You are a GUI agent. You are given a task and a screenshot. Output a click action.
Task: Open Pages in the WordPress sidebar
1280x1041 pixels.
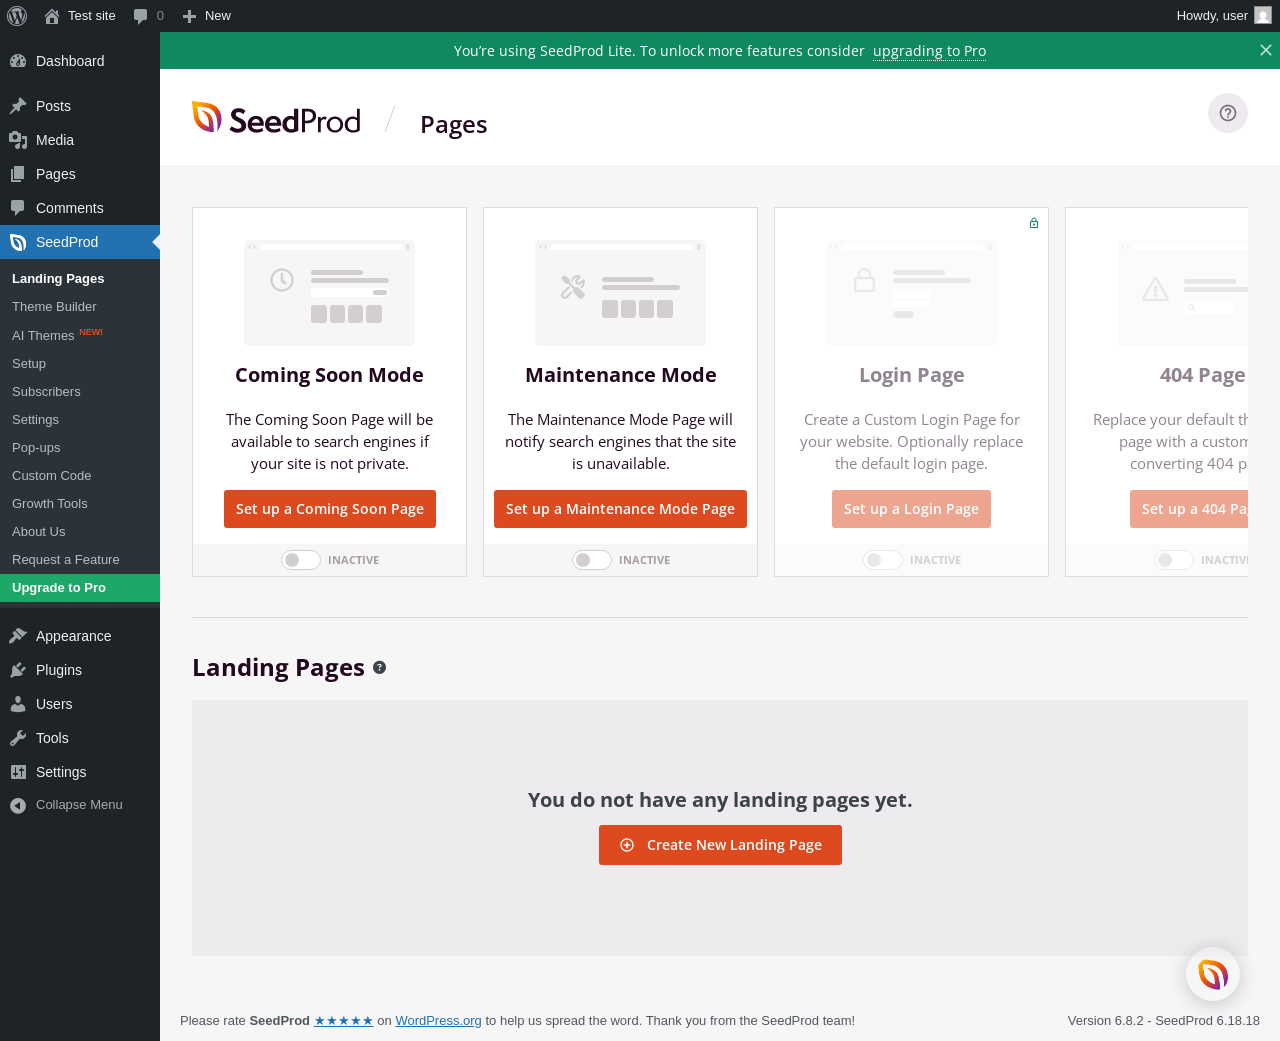point(80,174)
